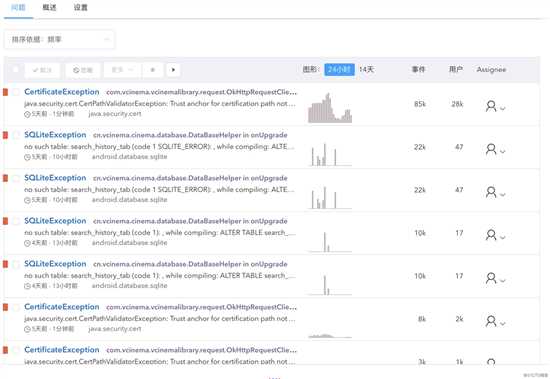The image size is (550, 379).
Task: Tick the checkbox of the 85k CertificateException issue
Action: point(16,92)
